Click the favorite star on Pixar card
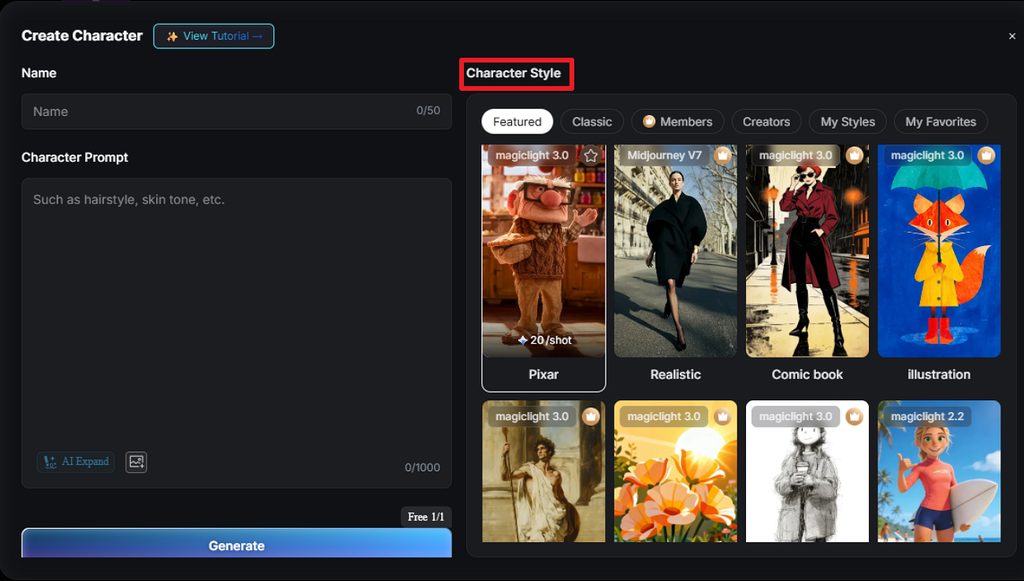This screenshot has height=581, width=1024. coord(591,155)
